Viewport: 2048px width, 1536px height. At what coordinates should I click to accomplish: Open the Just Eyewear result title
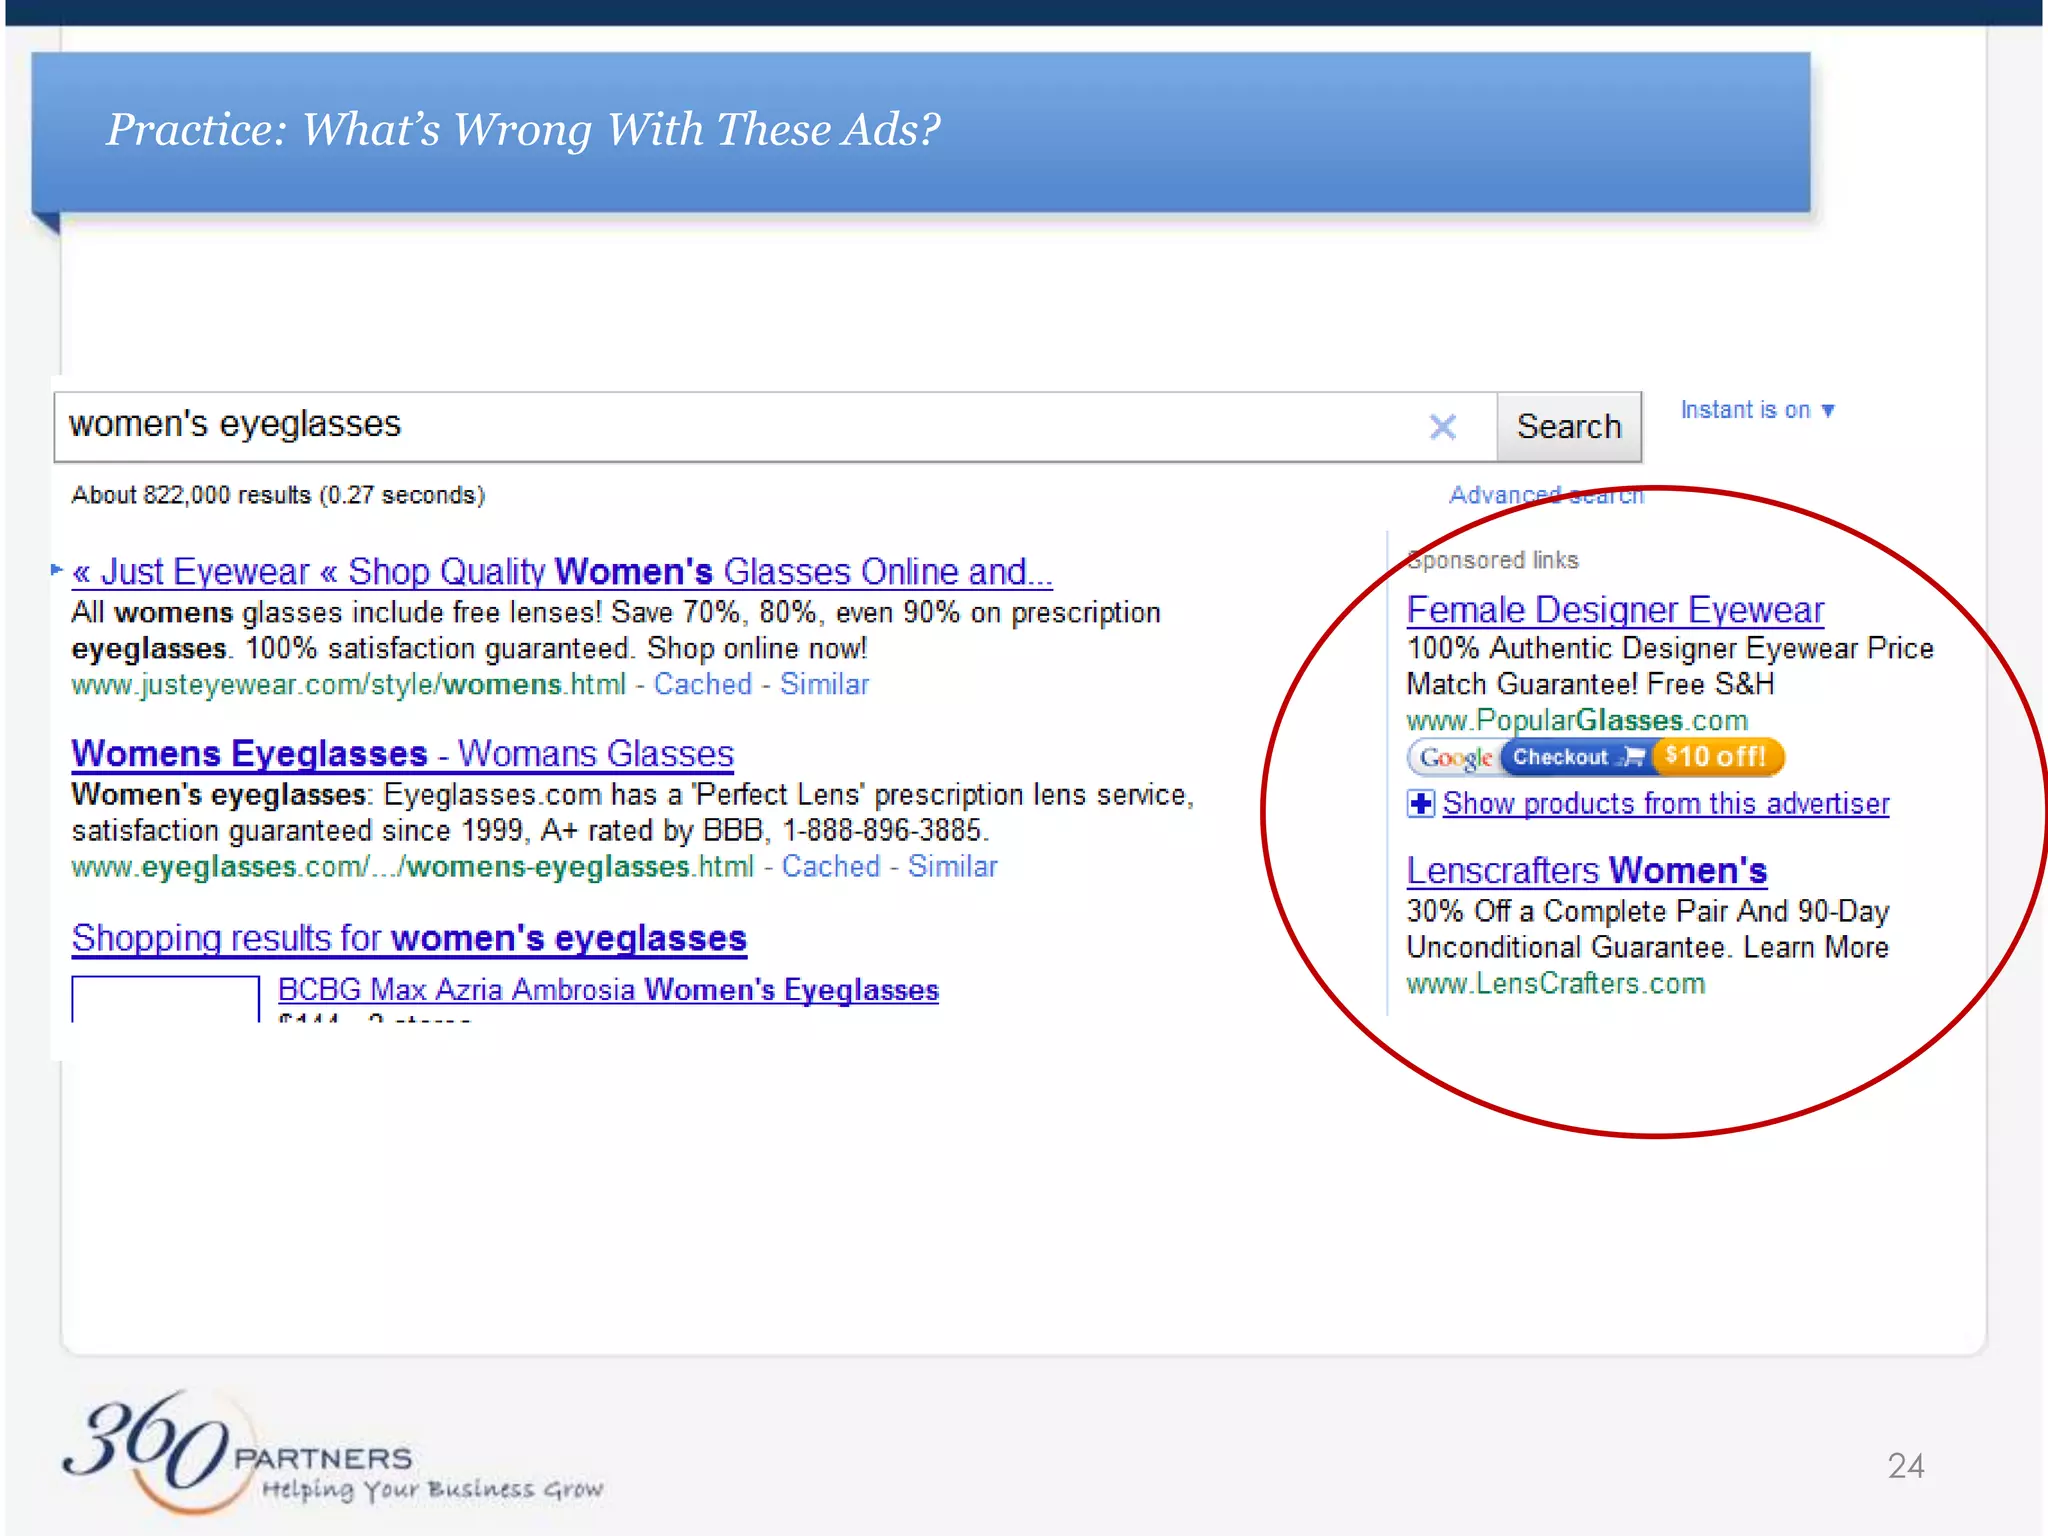point(562,572)
